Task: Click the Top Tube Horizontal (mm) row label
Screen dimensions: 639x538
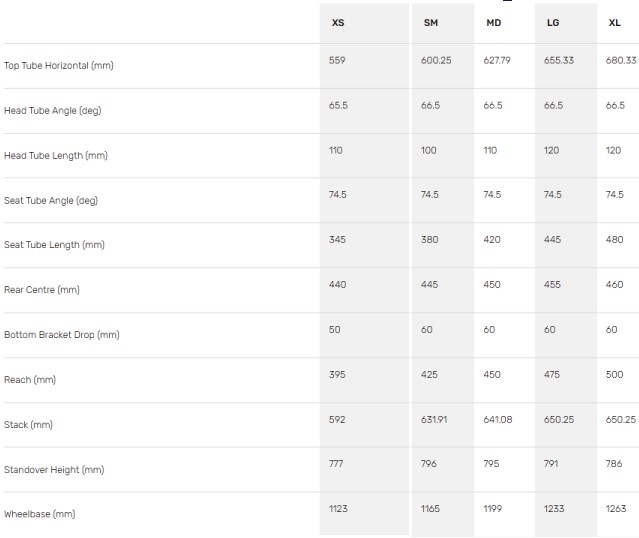Action: pyautogui.click(x=59, y=66)
